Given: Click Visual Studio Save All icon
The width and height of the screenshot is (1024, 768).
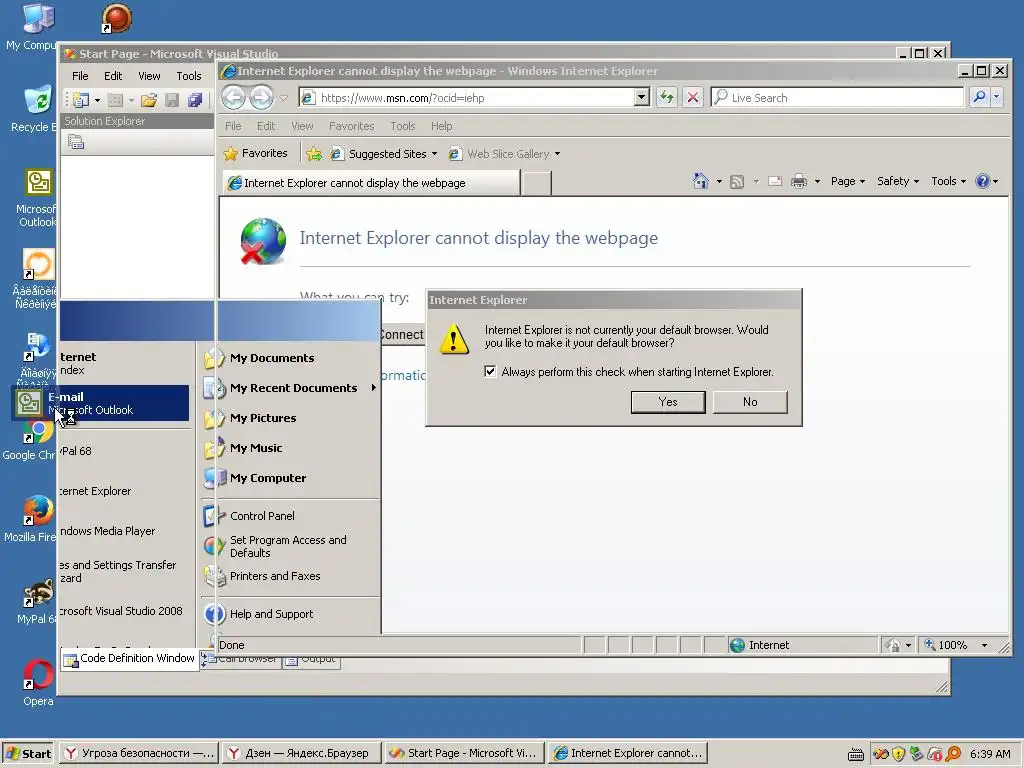Looking at the screenshot, I should 195,100.
